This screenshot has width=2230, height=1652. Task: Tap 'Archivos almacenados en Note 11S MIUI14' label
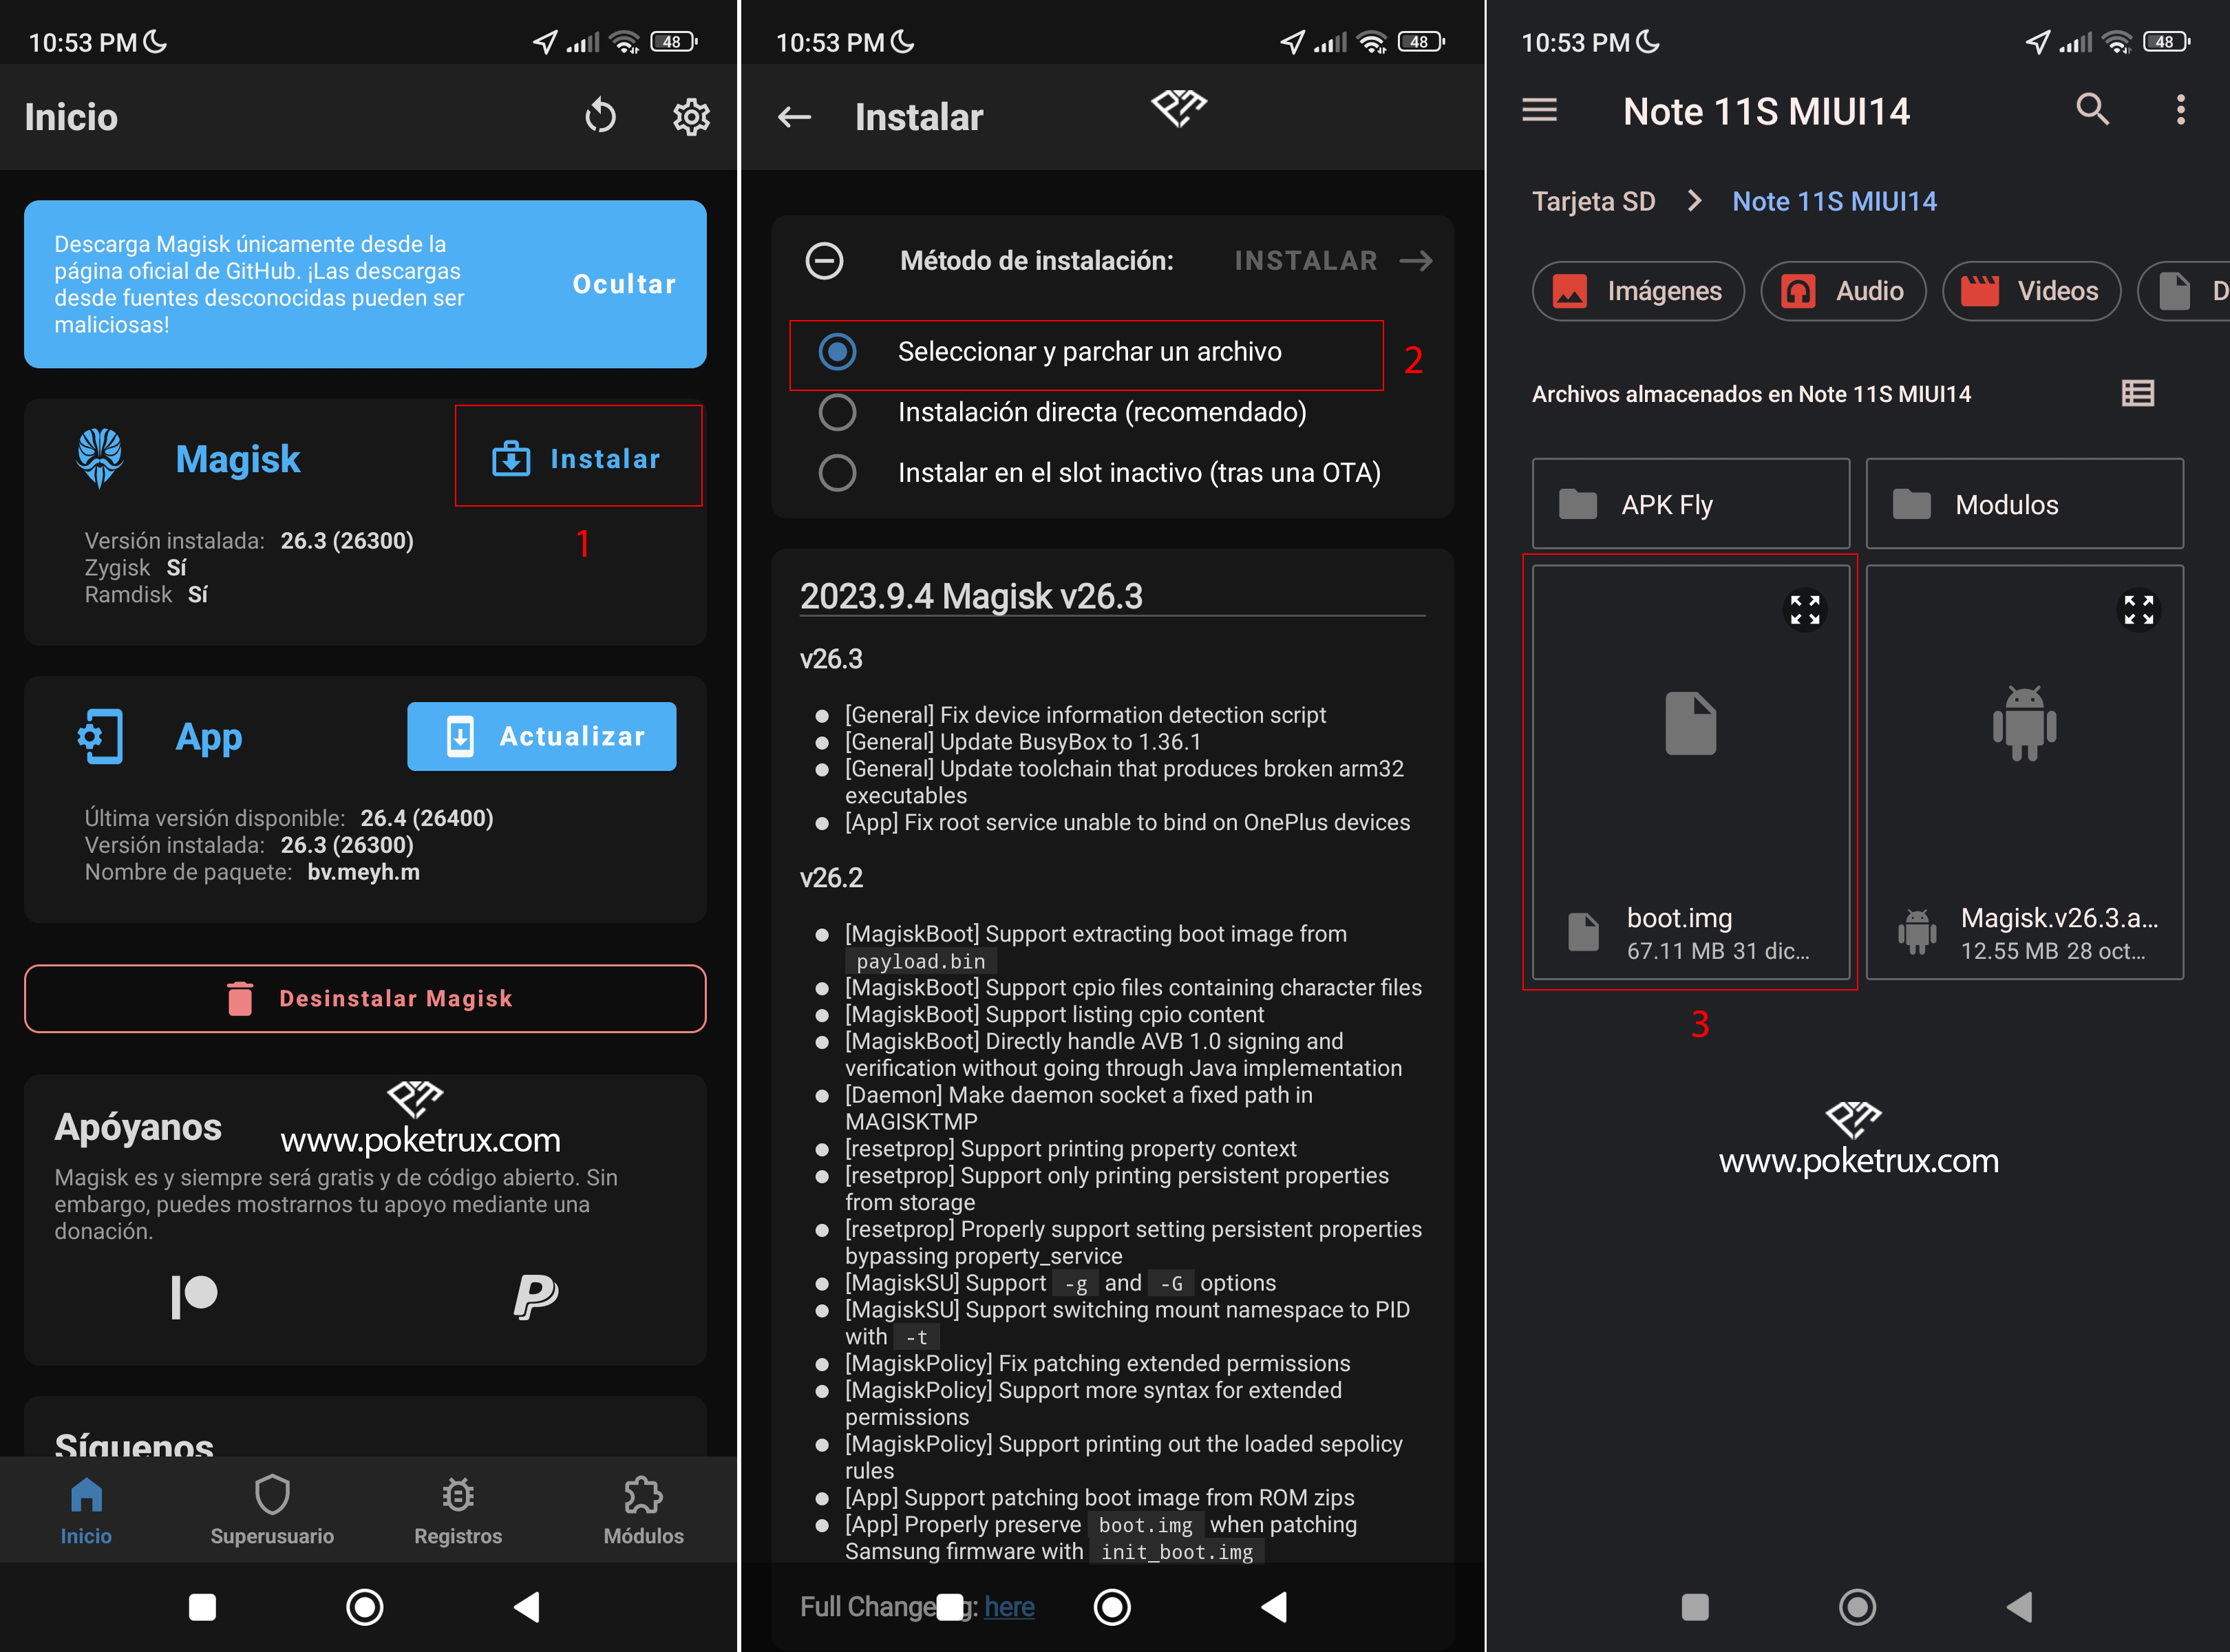(1751, 394)
